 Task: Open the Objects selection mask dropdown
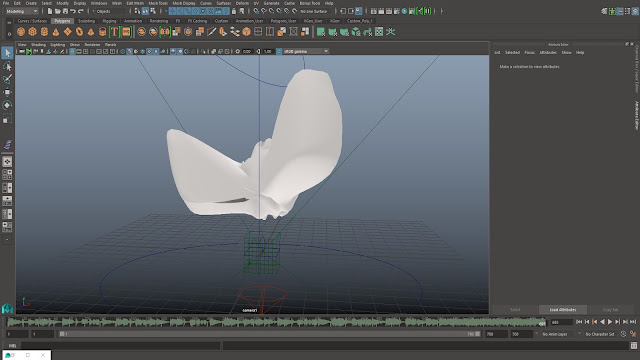[108, 11]
